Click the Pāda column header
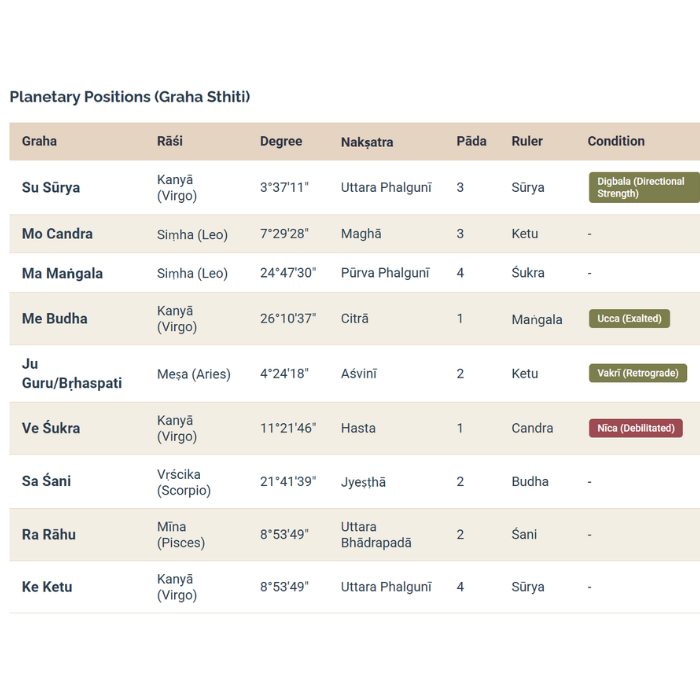This screenshot has width=700, height=700. point(471,141)
